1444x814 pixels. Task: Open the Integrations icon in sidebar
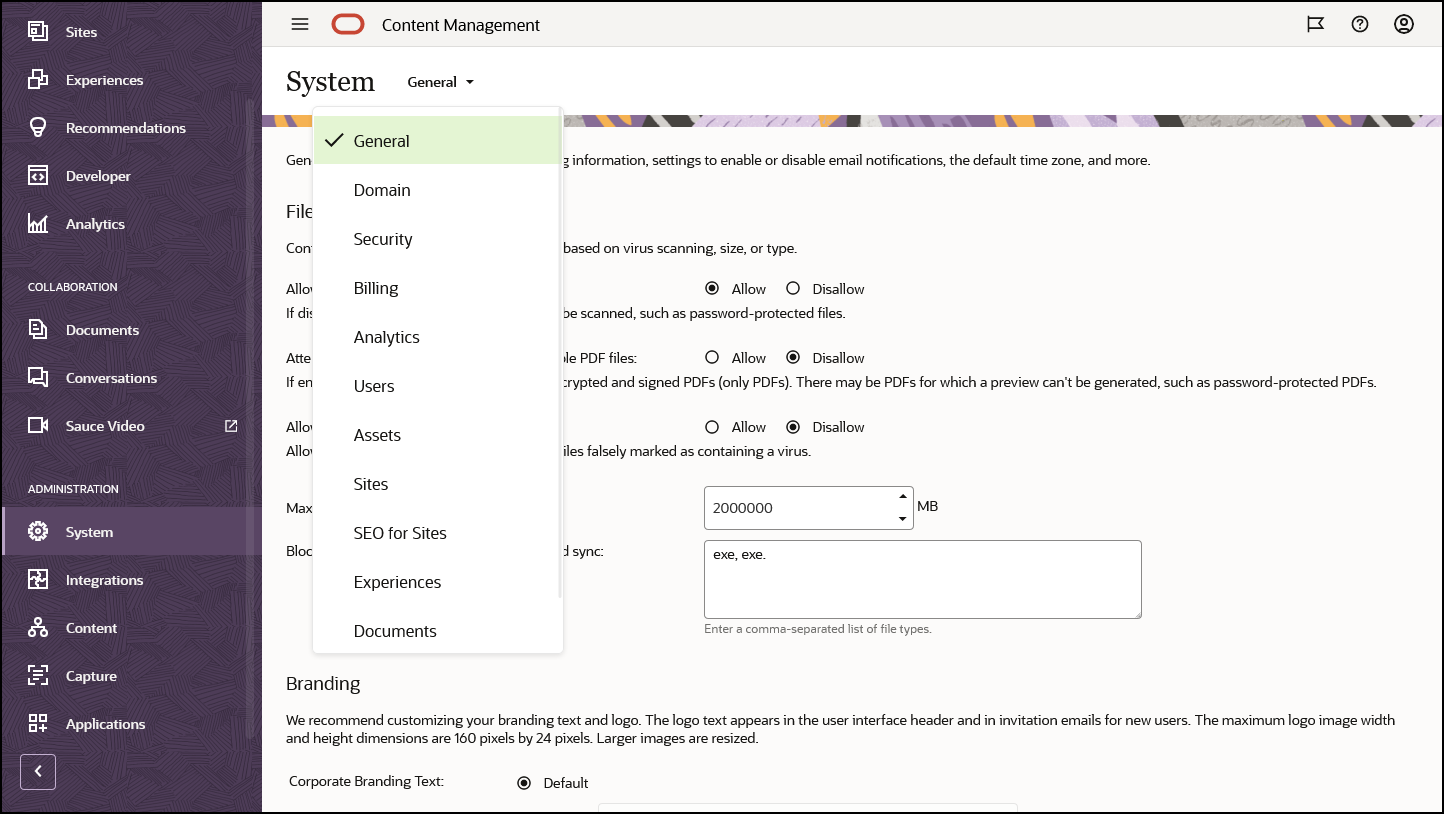[x=38, y=580]
